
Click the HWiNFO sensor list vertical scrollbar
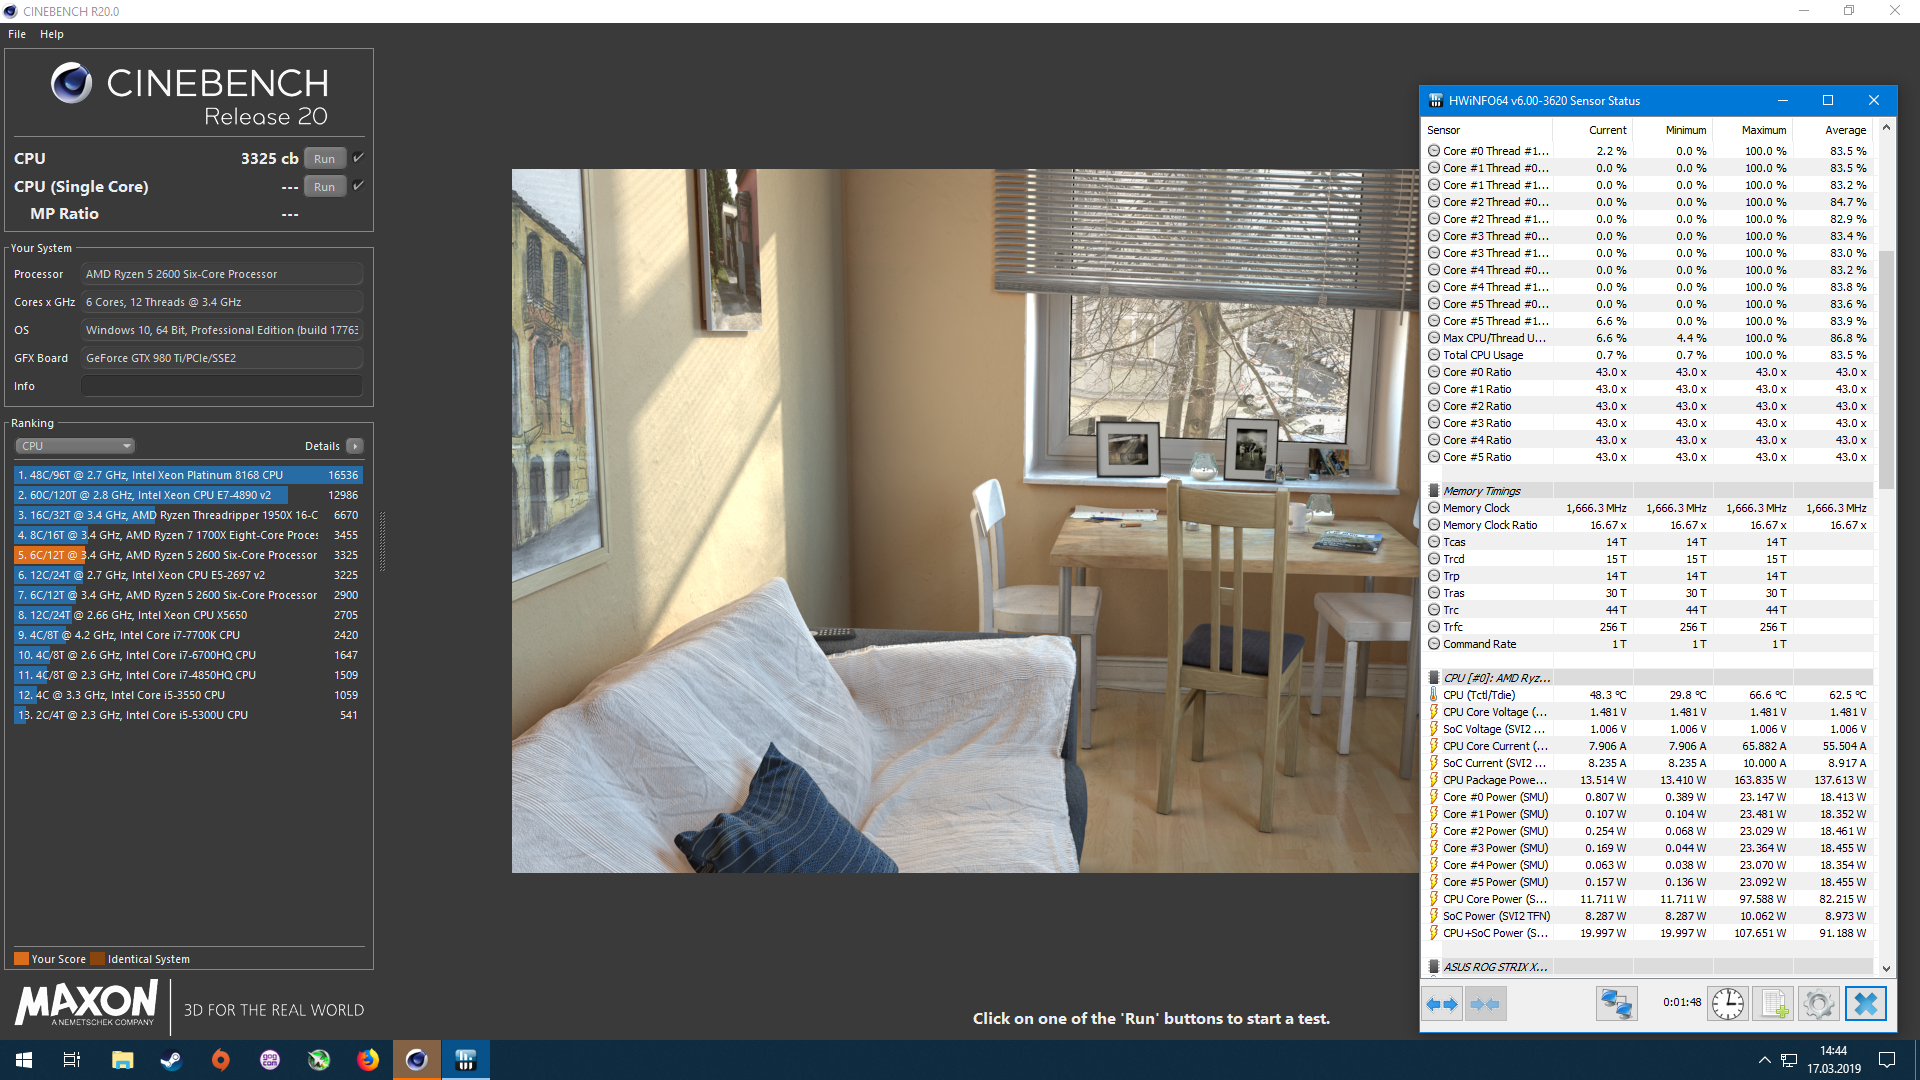[1886, 370]
